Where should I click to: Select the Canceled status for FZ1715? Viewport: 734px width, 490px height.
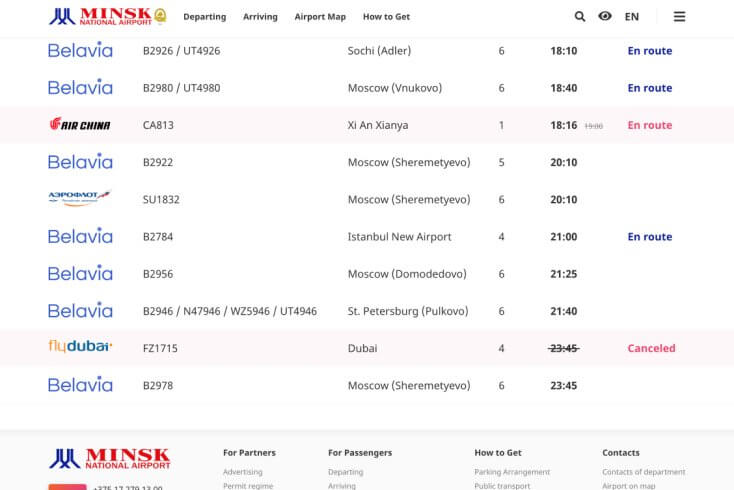(x=651, y=348)
